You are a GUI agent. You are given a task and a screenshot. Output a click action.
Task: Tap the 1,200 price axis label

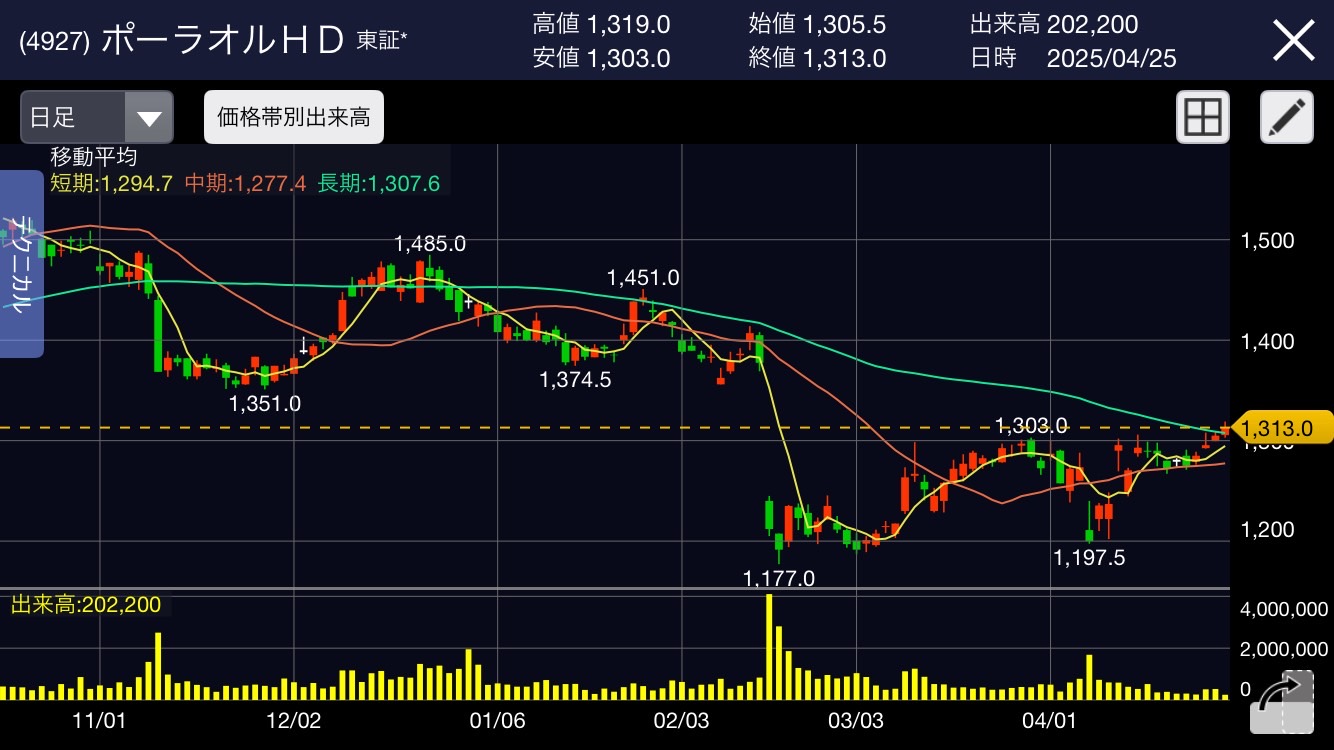tap(1267, 529)
